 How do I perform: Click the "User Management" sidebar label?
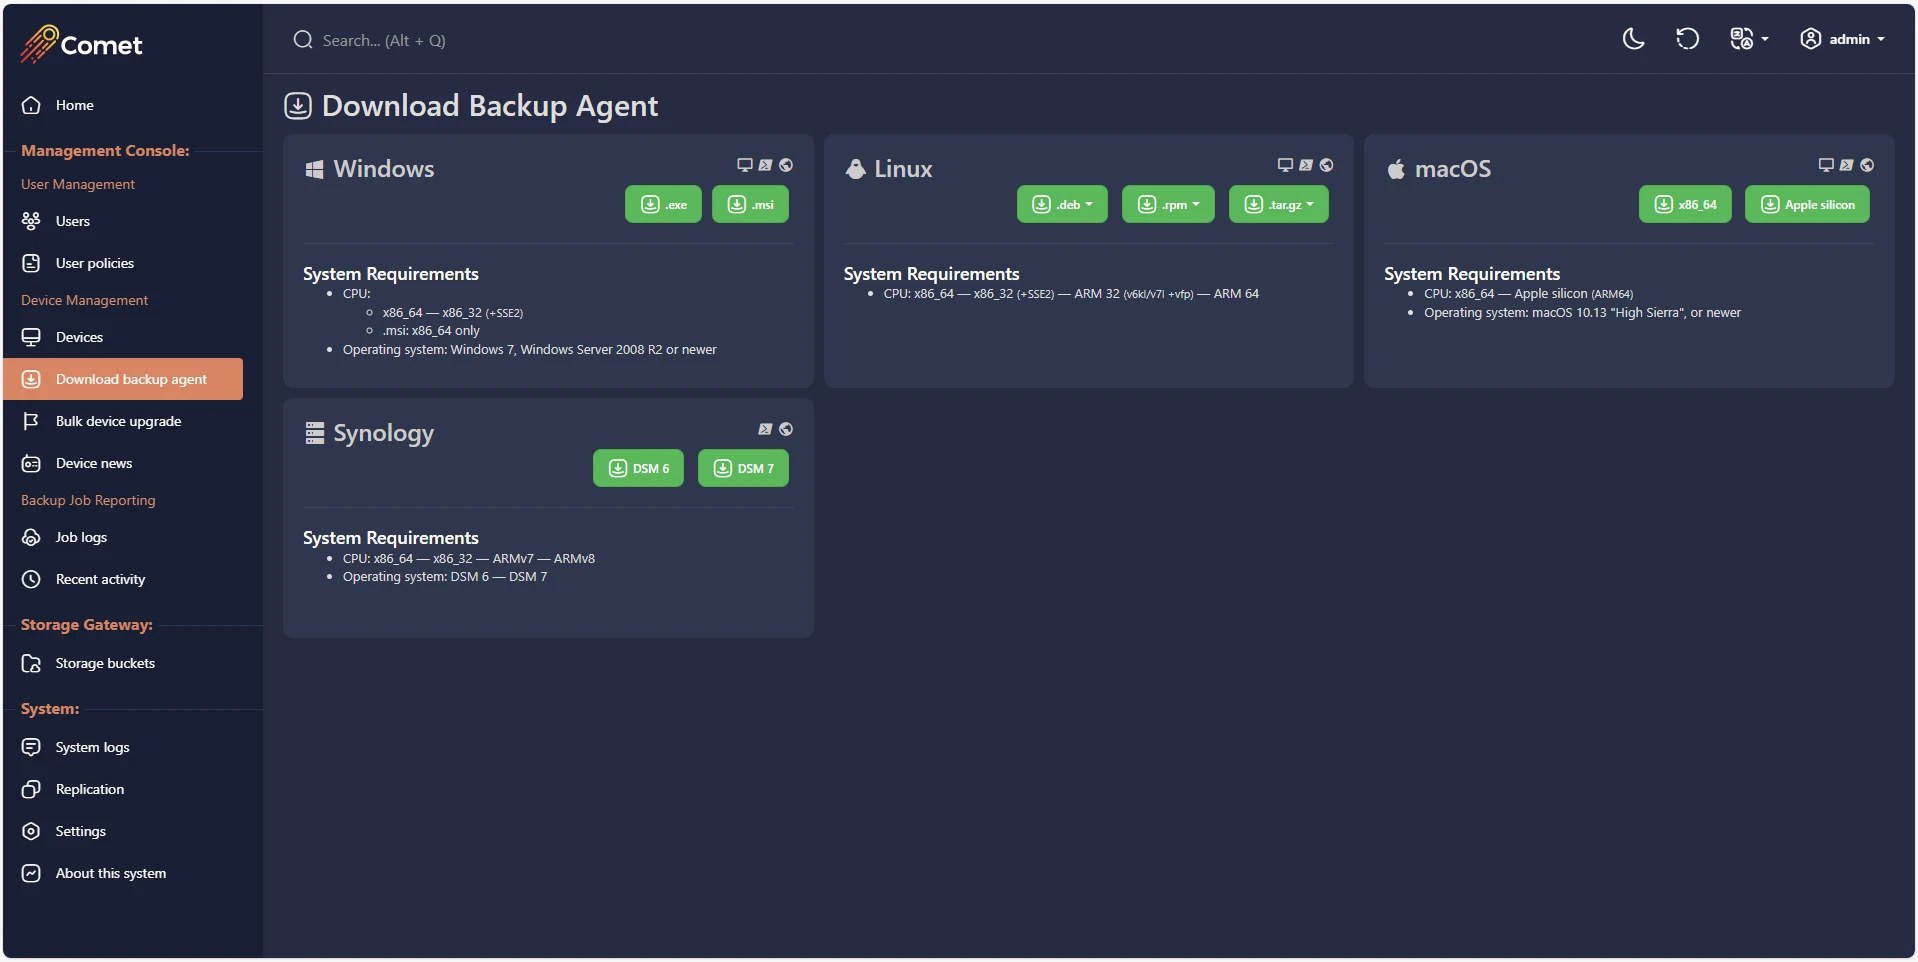coord(78,184)
